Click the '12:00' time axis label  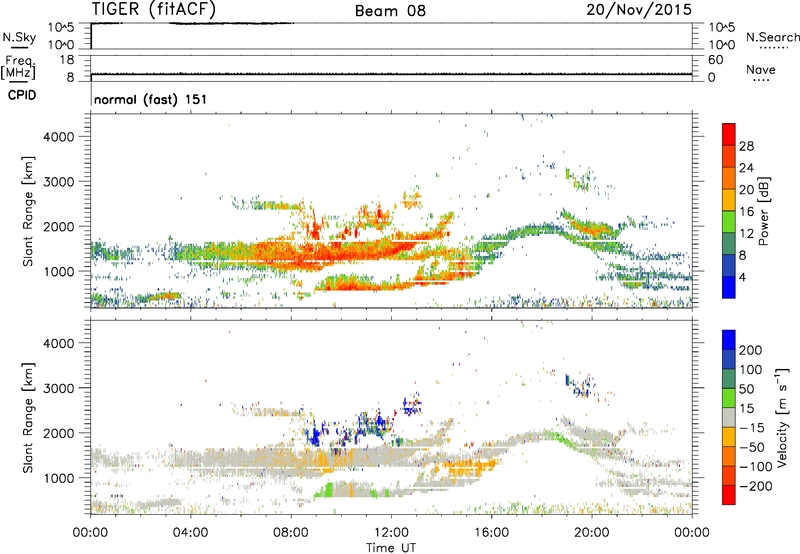click(391, 533)
